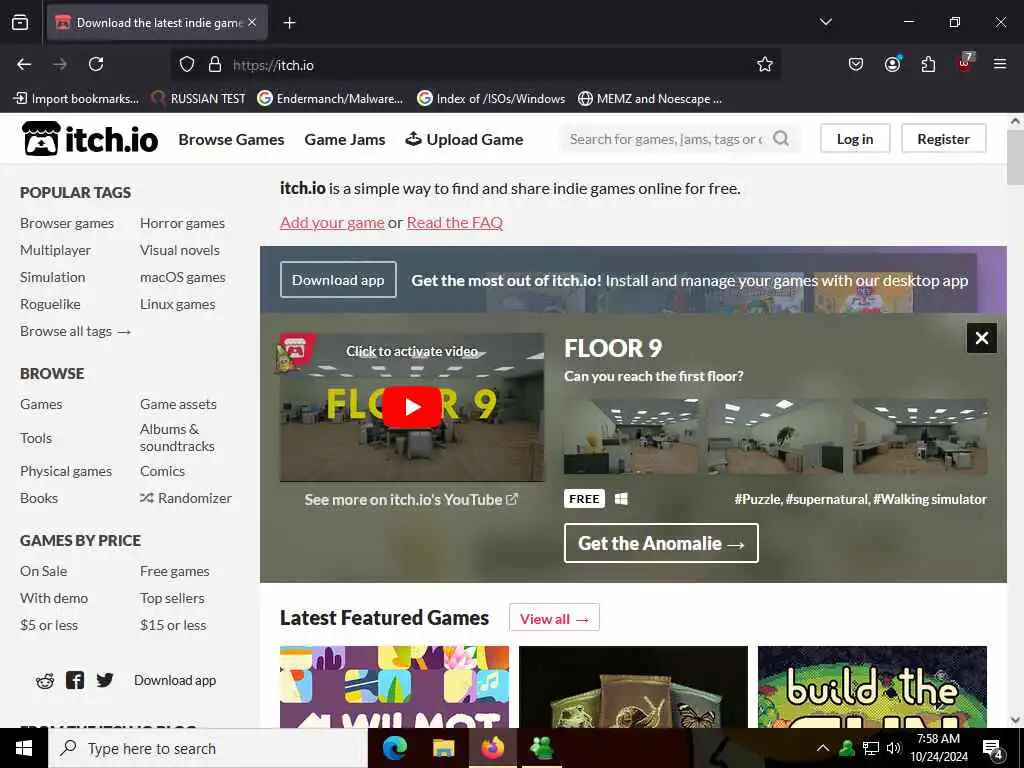Click the page vertical scrollbar thumb
The height and width of the screenshot is (768, 1024).
(1015, 157)
